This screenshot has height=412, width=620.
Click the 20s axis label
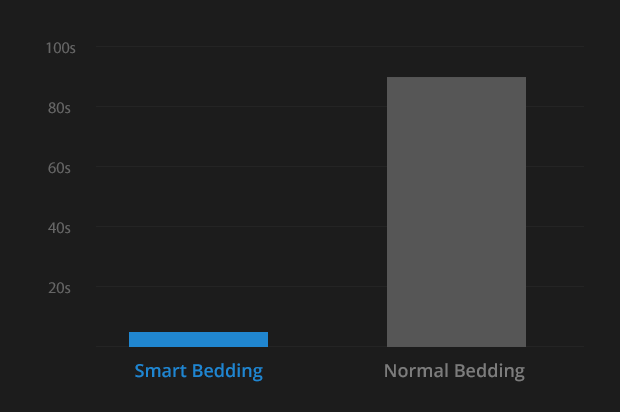59,288
